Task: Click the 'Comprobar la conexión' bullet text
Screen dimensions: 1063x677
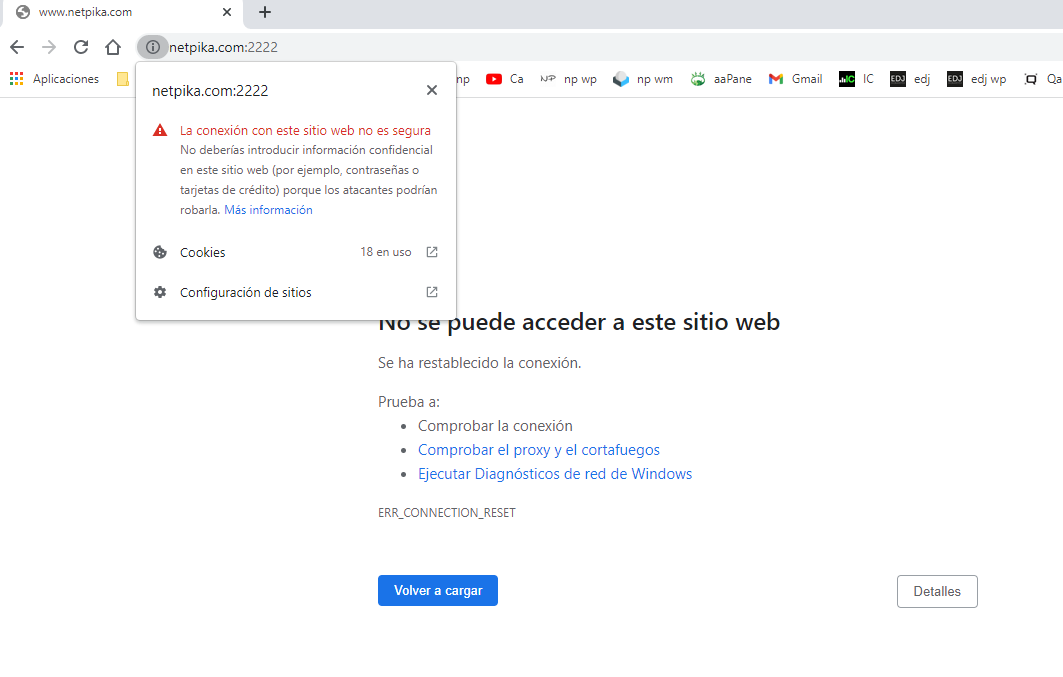Action: tap(495, 426)
